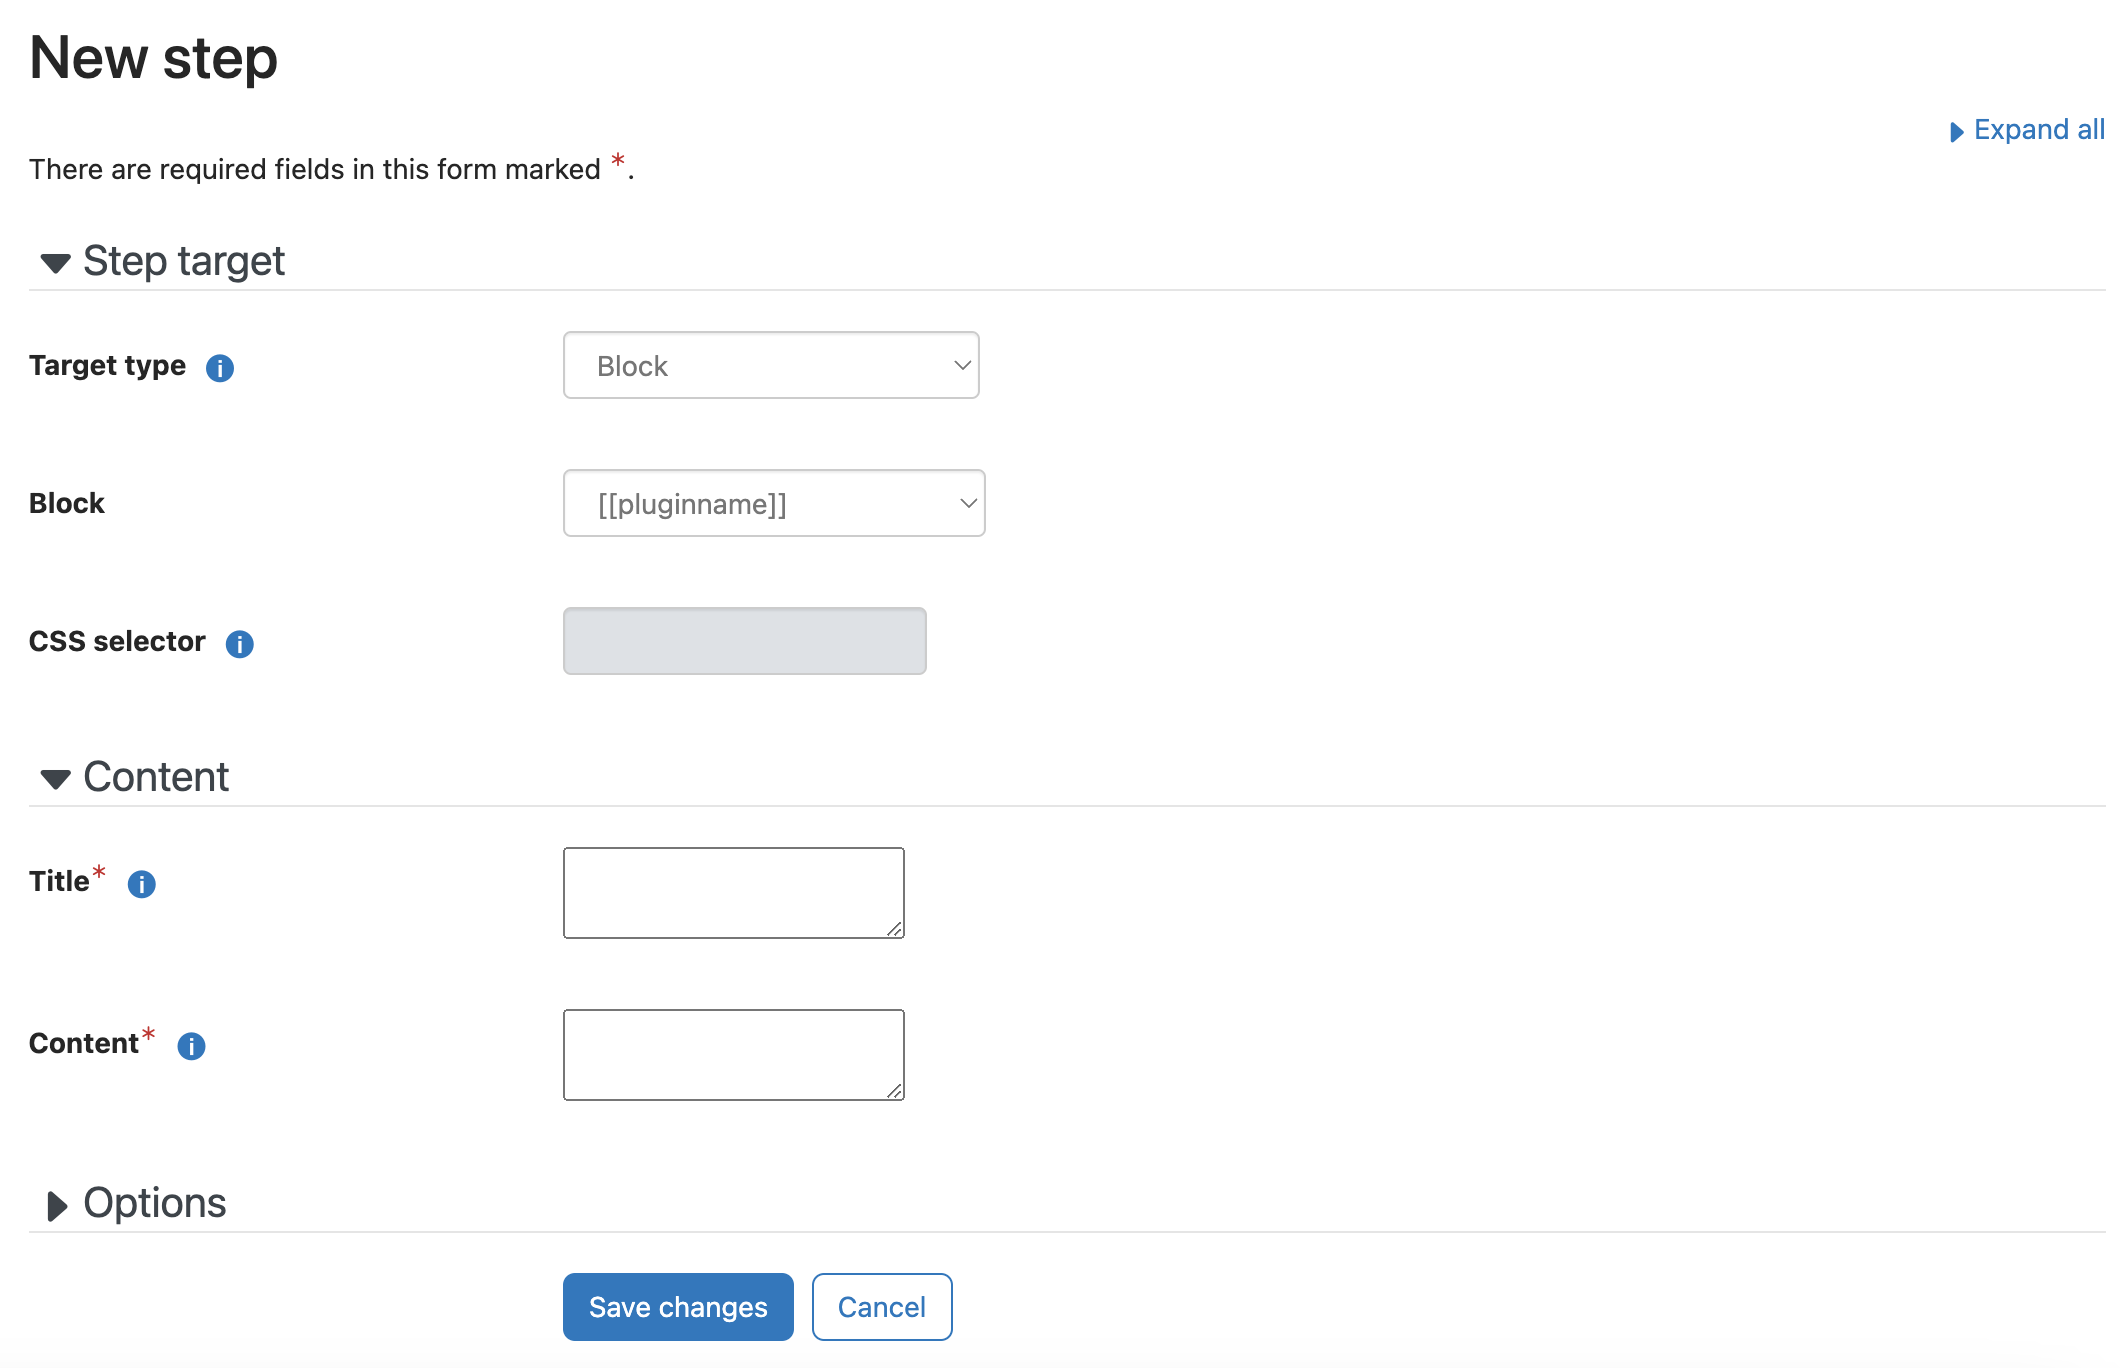Click the required fields notice text

(331, 168)
